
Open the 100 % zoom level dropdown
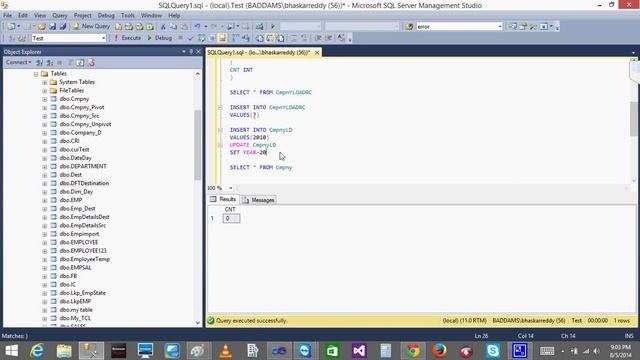pos(231,188)
